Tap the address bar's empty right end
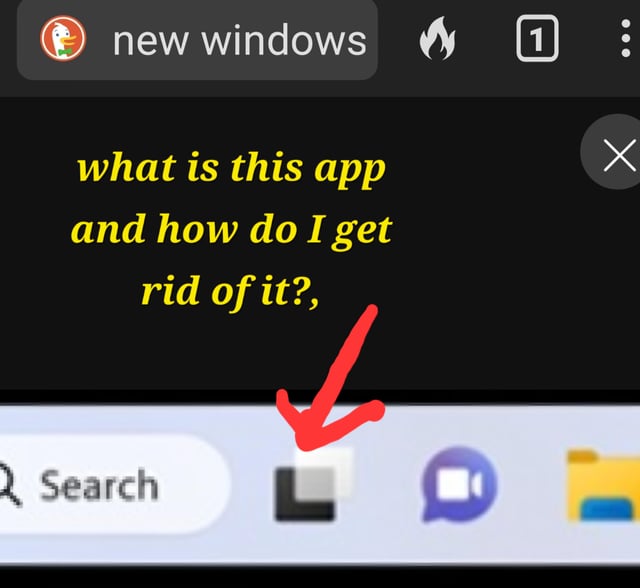This screenshot has height=588, width=640. click(372, 40)
